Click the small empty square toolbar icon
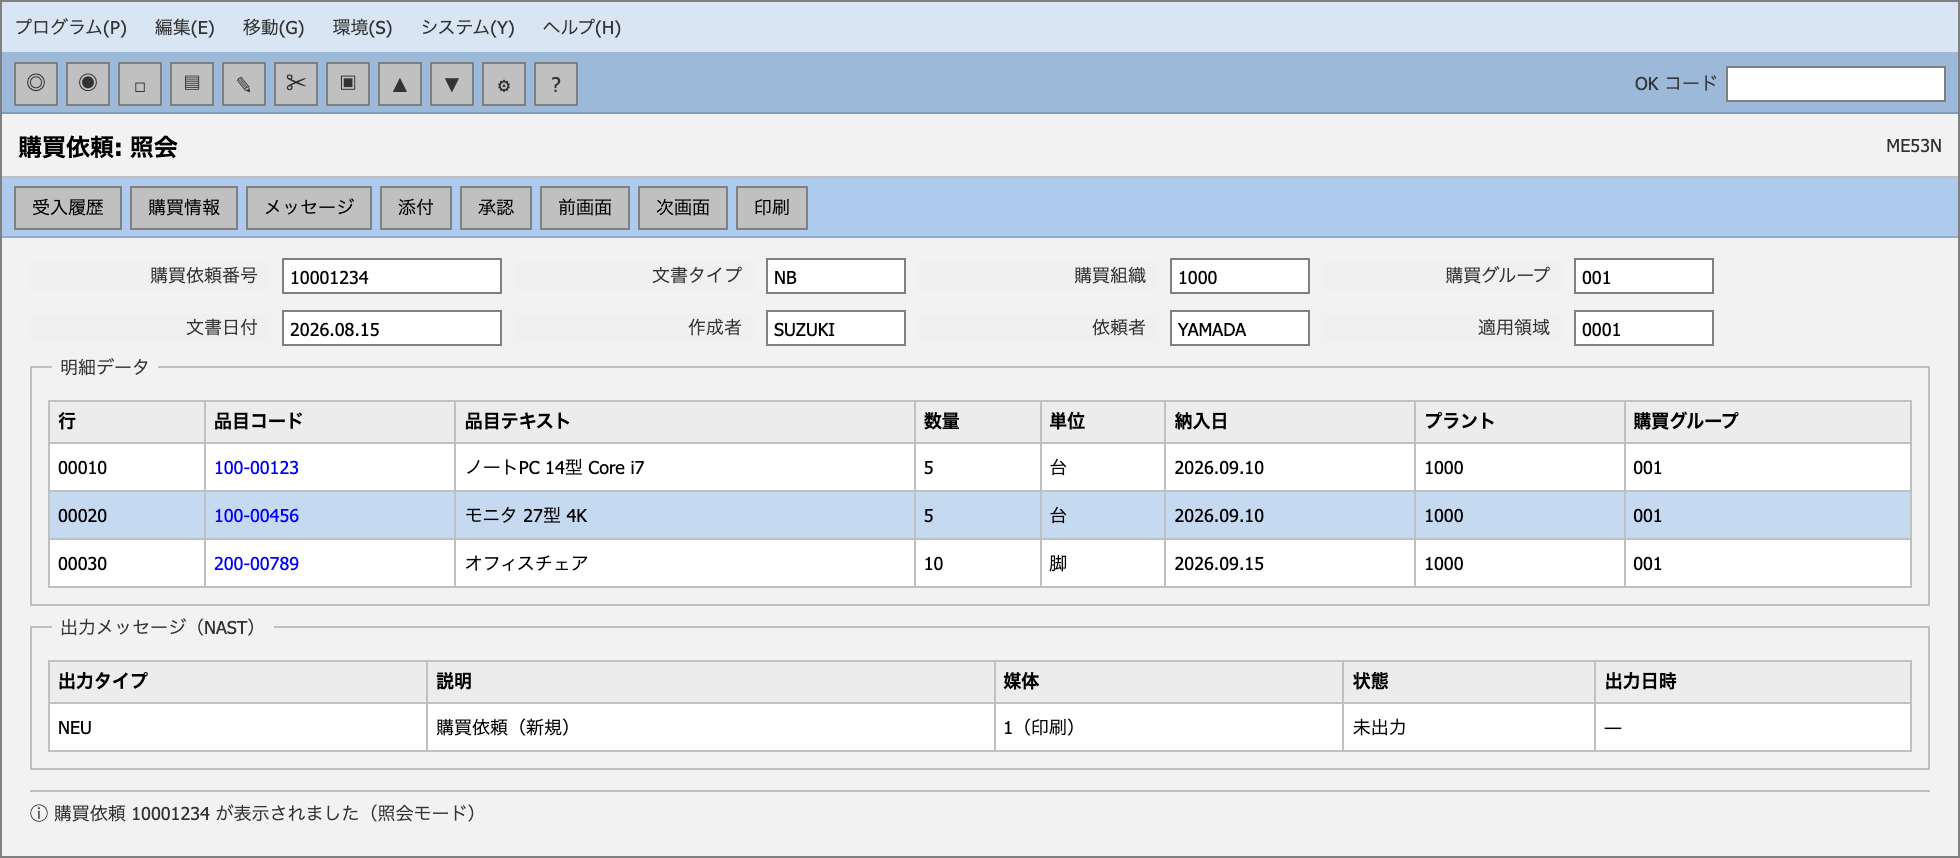This screenshot has height=858, width=1960. point(140,84)
